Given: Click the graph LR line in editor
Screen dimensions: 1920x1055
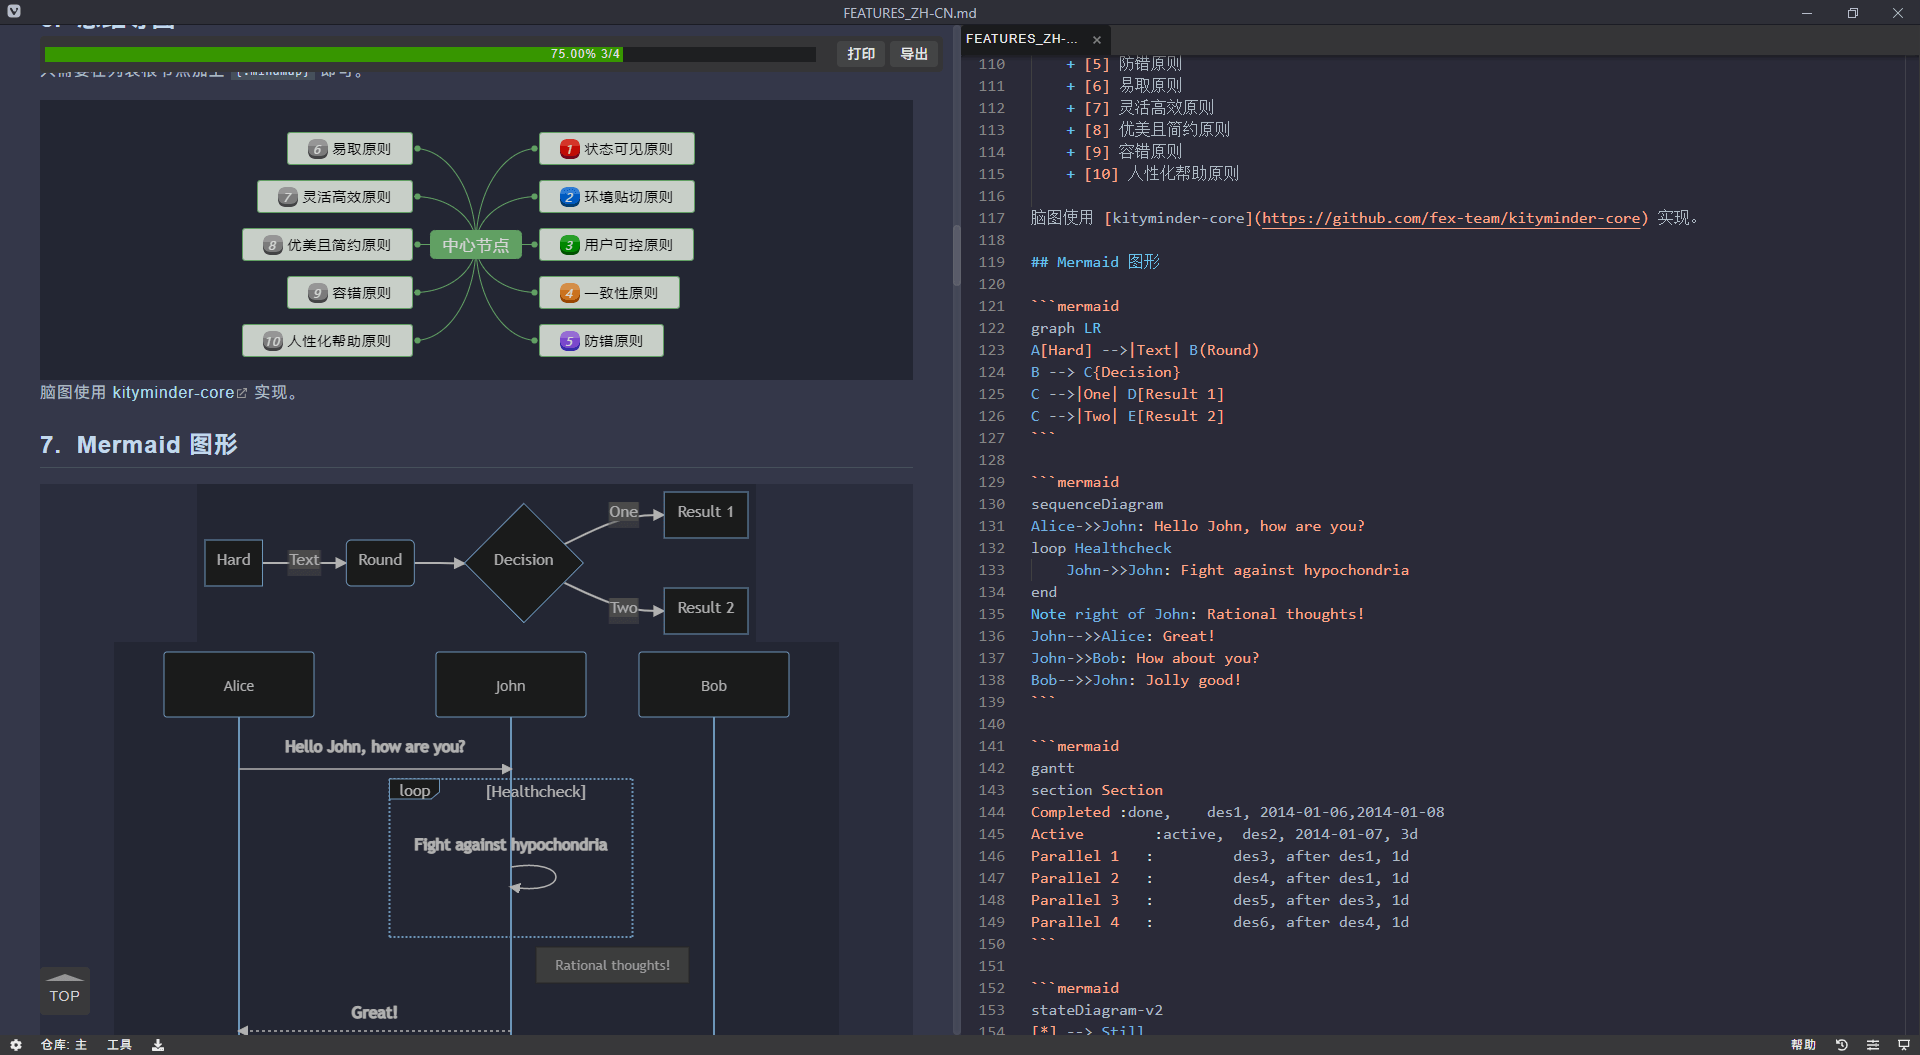Looking at the screenshot, I should pyautogui.click(x=1066, y=328).
